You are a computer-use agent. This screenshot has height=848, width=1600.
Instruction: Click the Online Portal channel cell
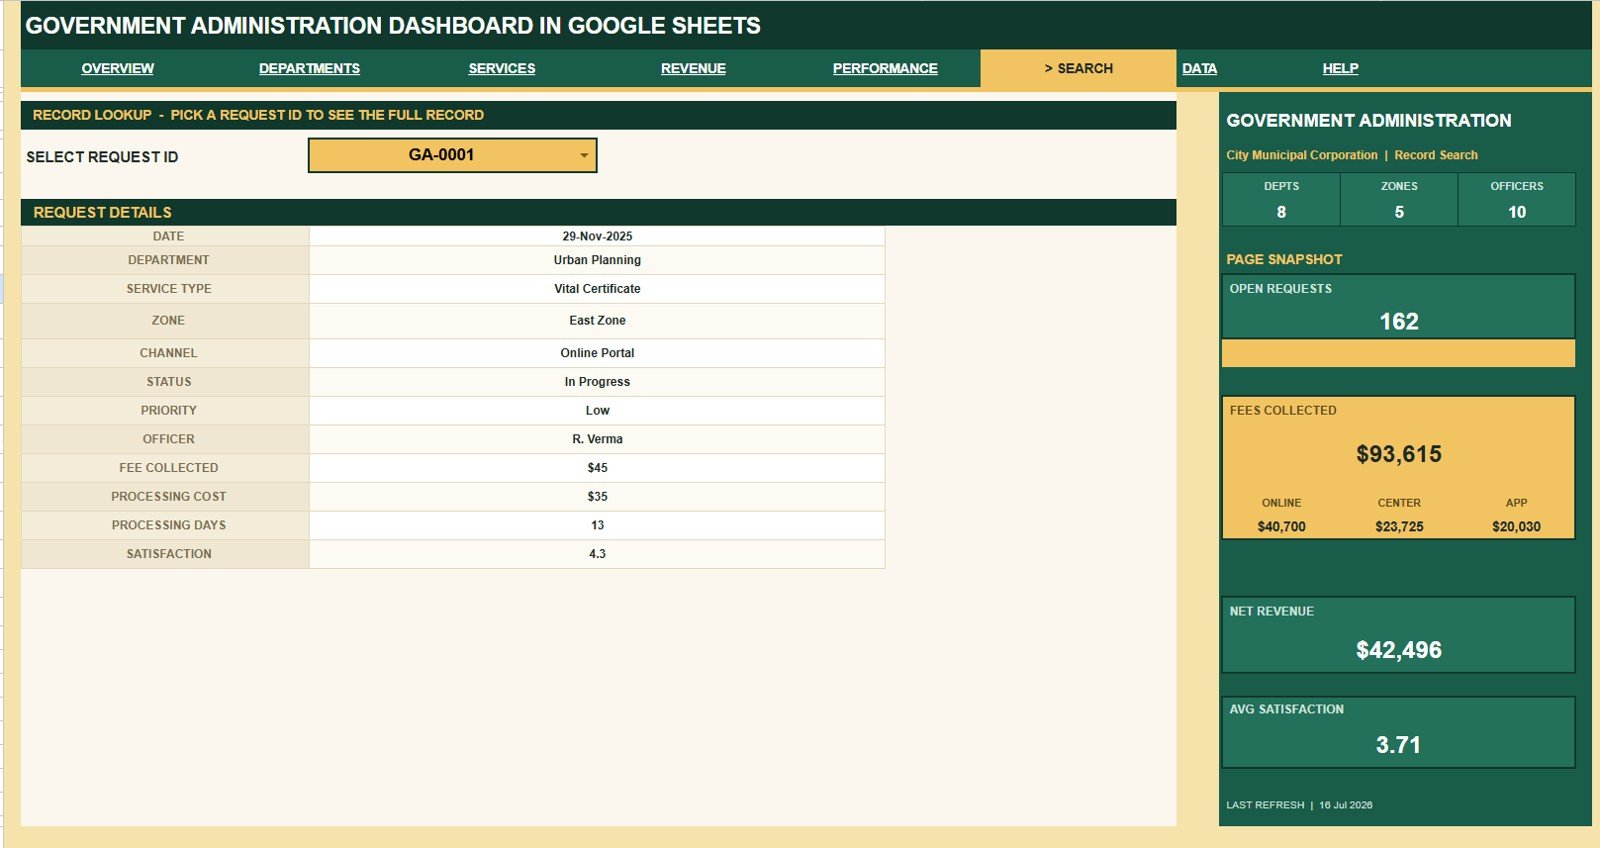point(597,353)
